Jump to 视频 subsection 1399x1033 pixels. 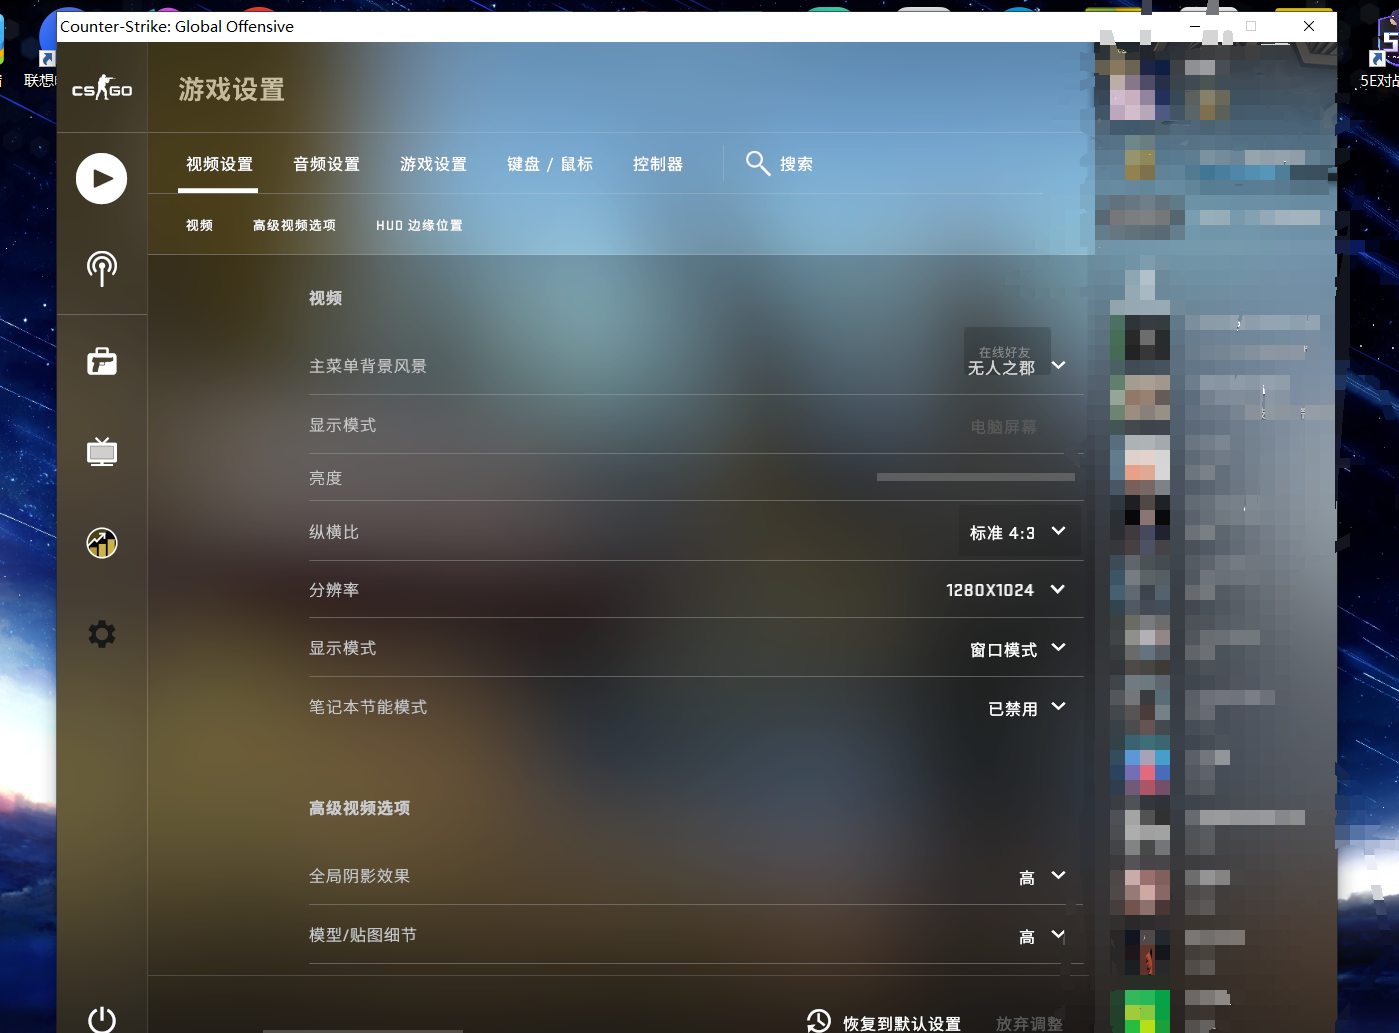coord(200,225)
